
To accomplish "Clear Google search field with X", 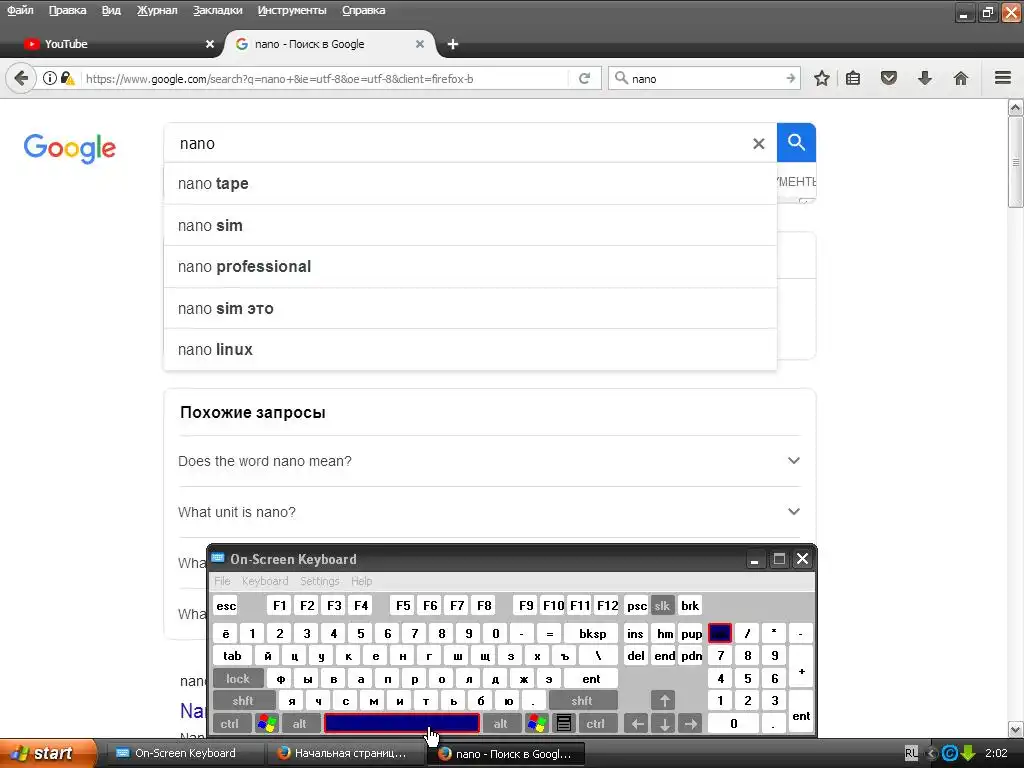I will 758,143.
